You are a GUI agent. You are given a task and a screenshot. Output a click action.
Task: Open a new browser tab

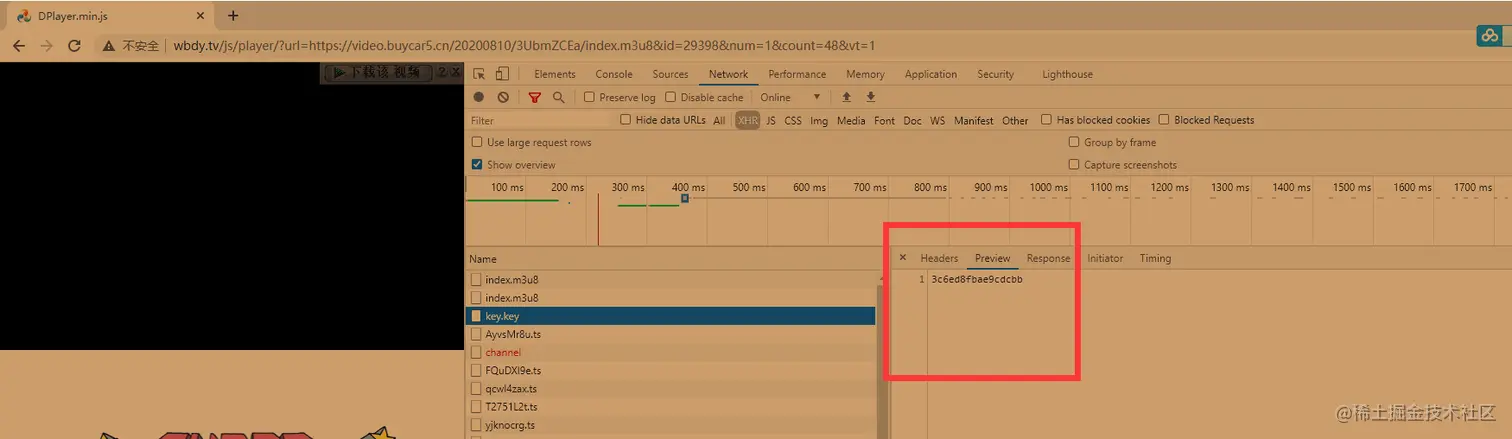click(x=233, y=16)
